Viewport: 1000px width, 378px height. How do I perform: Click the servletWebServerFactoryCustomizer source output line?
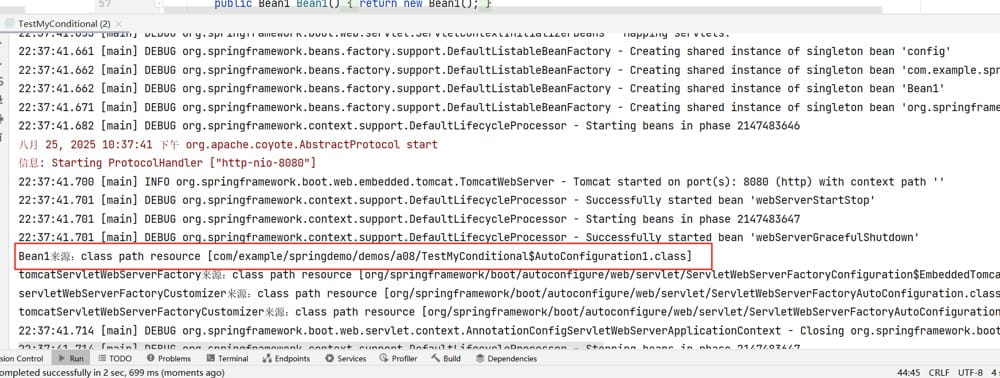click(509, 293)
